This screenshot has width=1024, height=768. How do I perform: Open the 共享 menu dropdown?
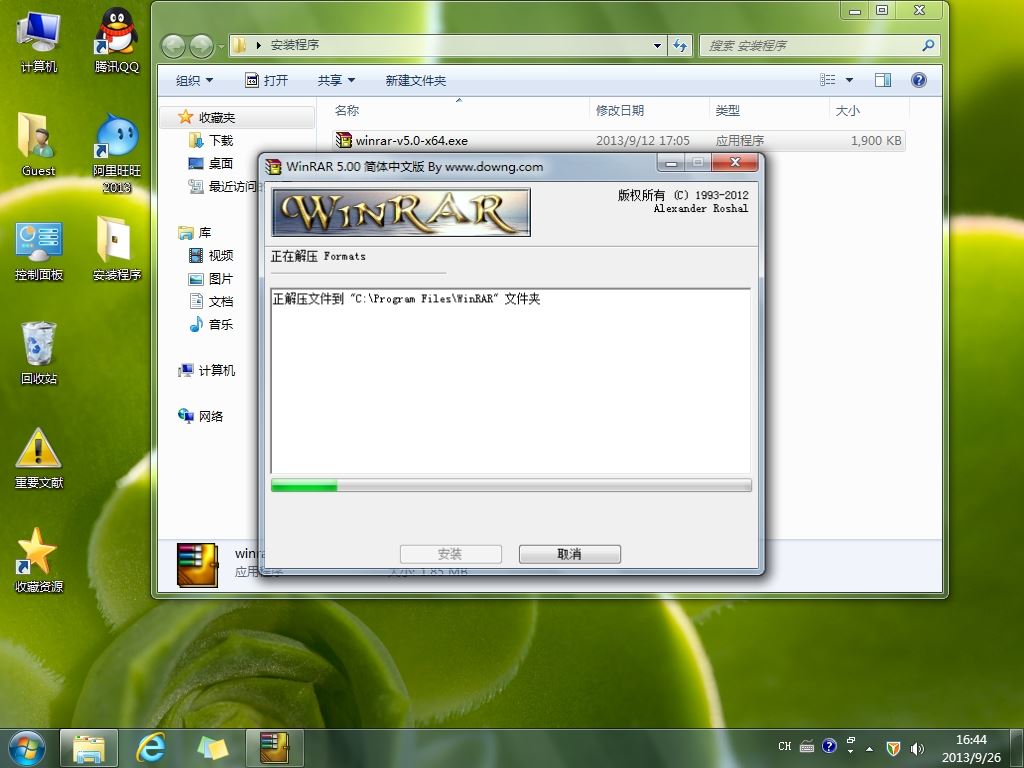pyautogui.click(x=336, y=80)
